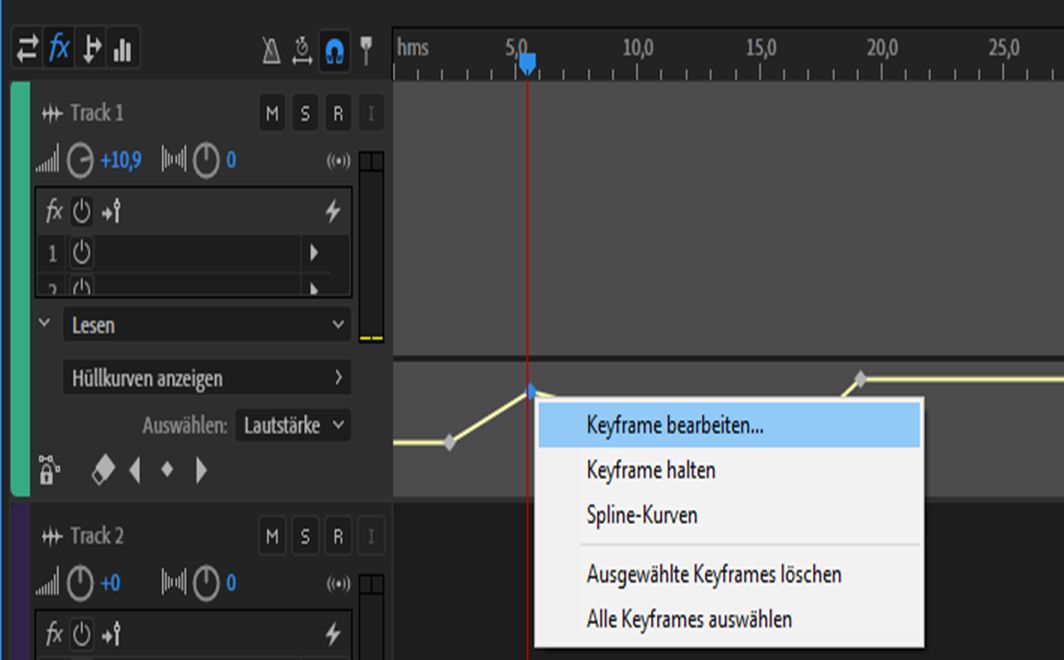
Task: Click the lightning icon in Track 1 effects rack
Action: pos(335,211)
